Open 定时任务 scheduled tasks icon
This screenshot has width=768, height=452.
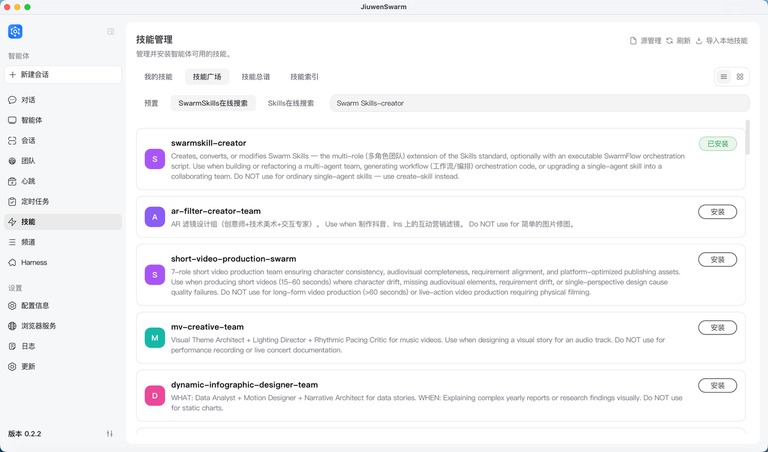[x=12, y=201]
